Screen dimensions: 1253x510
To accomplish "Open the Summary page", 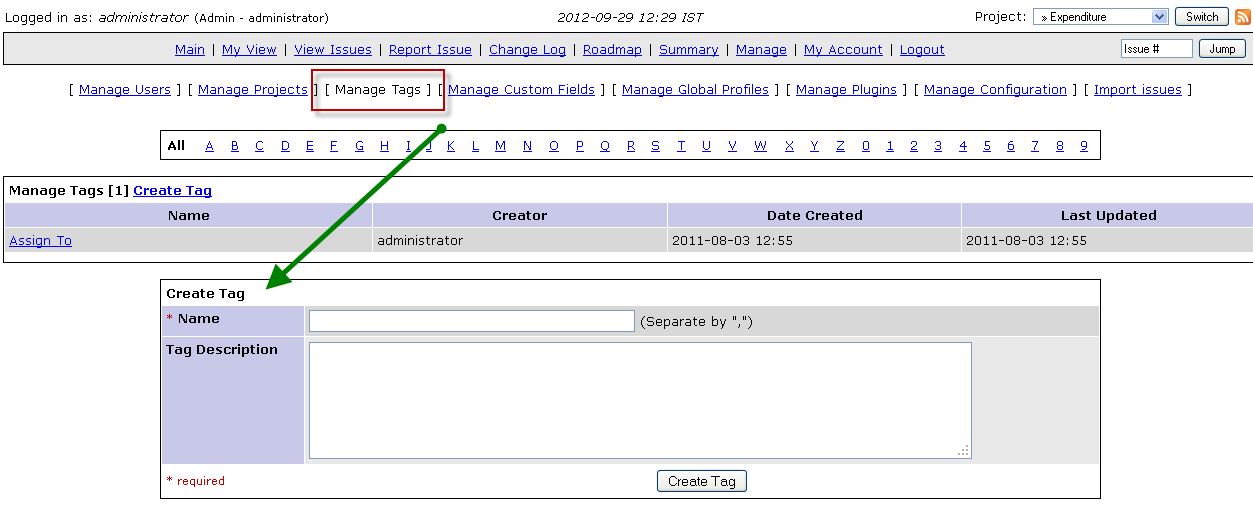I will point(689,50).
